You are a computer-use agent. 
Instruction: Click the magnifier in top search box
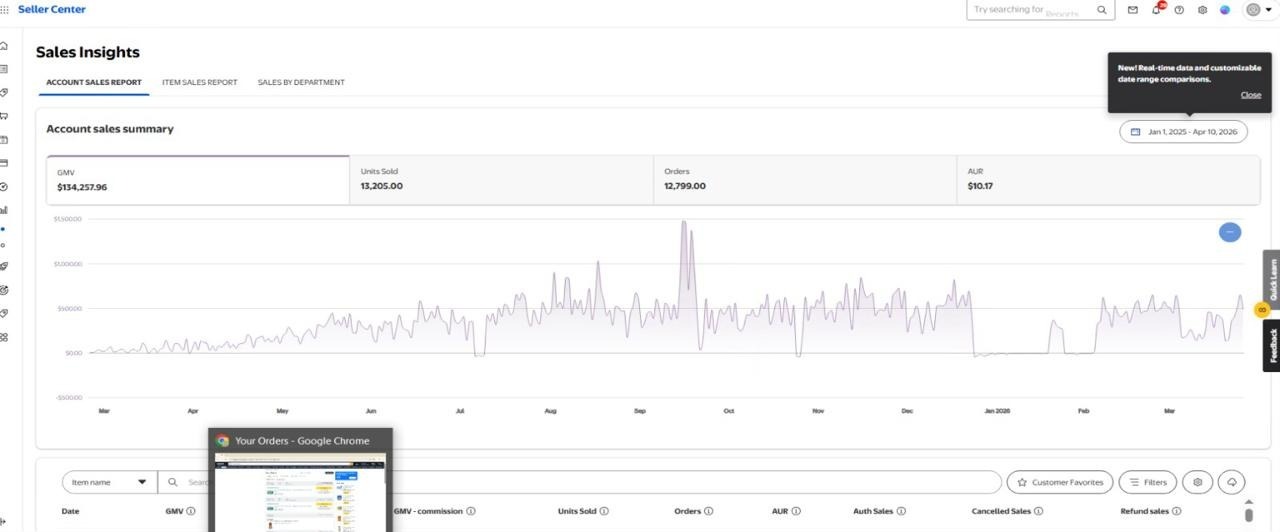pyautogui.click(x=1102, y=10)
